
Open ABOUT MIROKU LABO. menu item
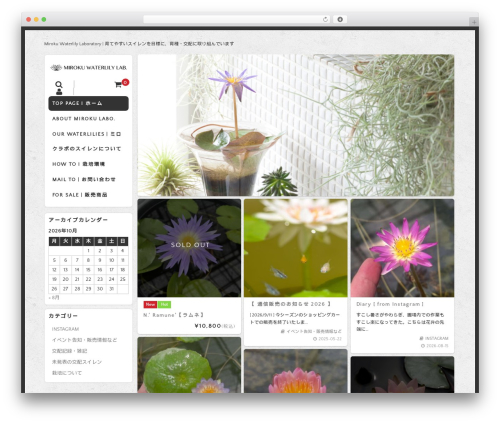tap(84, 119)
